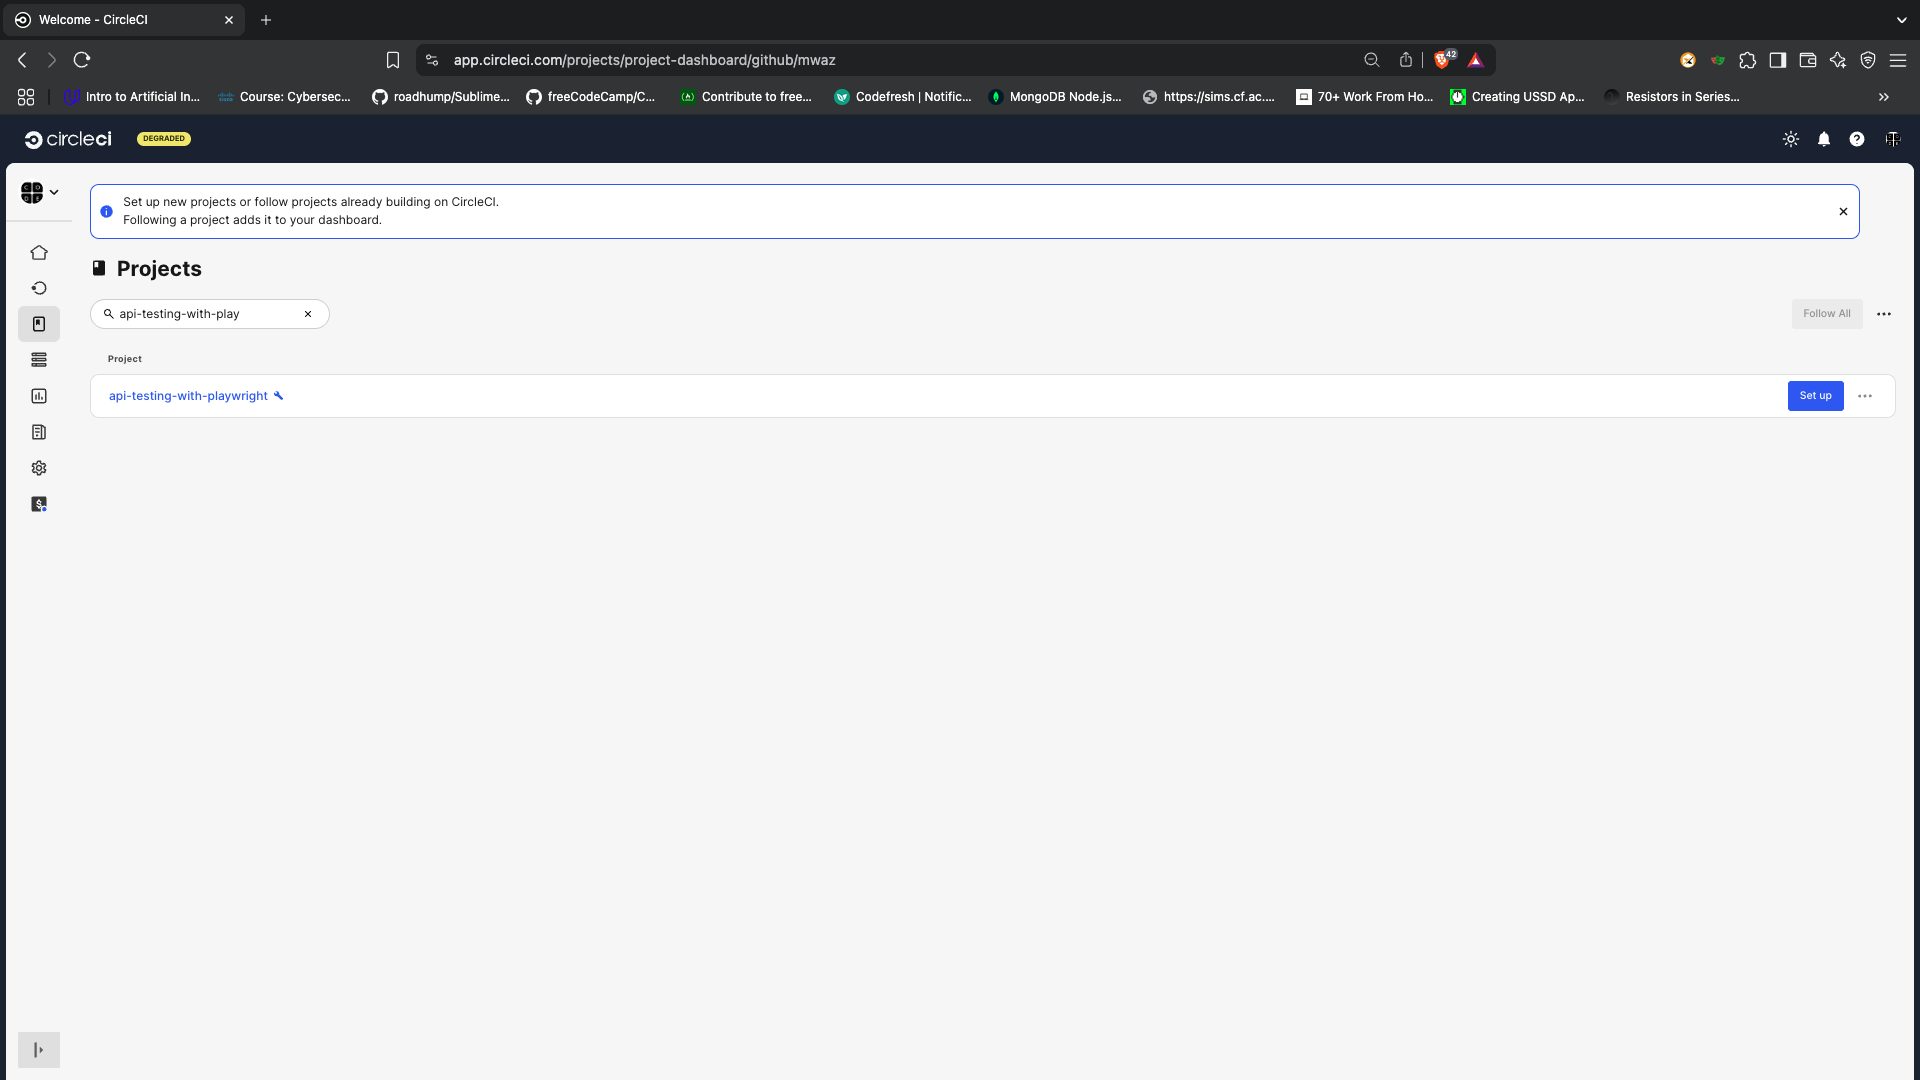Open Pipelines icon in the sidebar
Screen dimensions: 1920x1080
coord(39,288)
